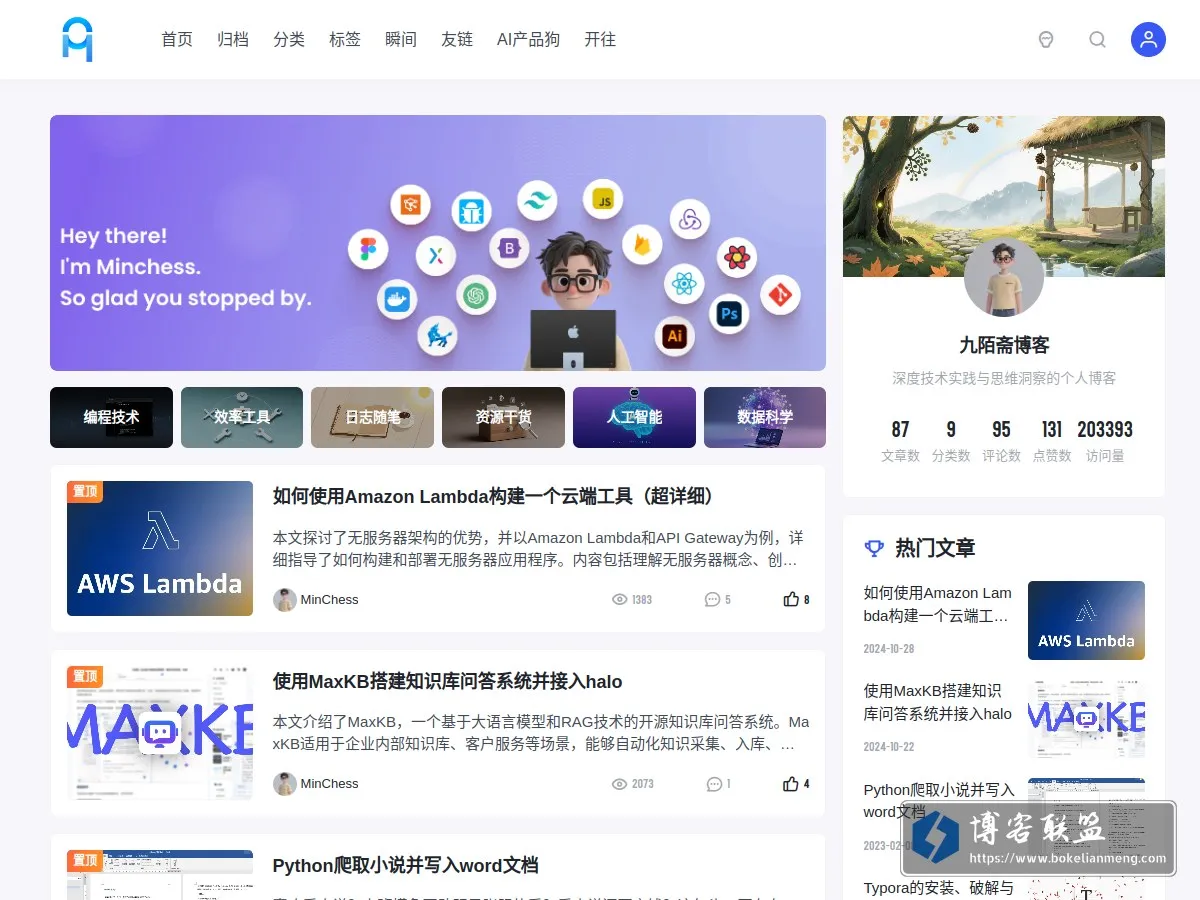
Task: Click the 95 评论数 statistic
Action: click(1001, 441)
